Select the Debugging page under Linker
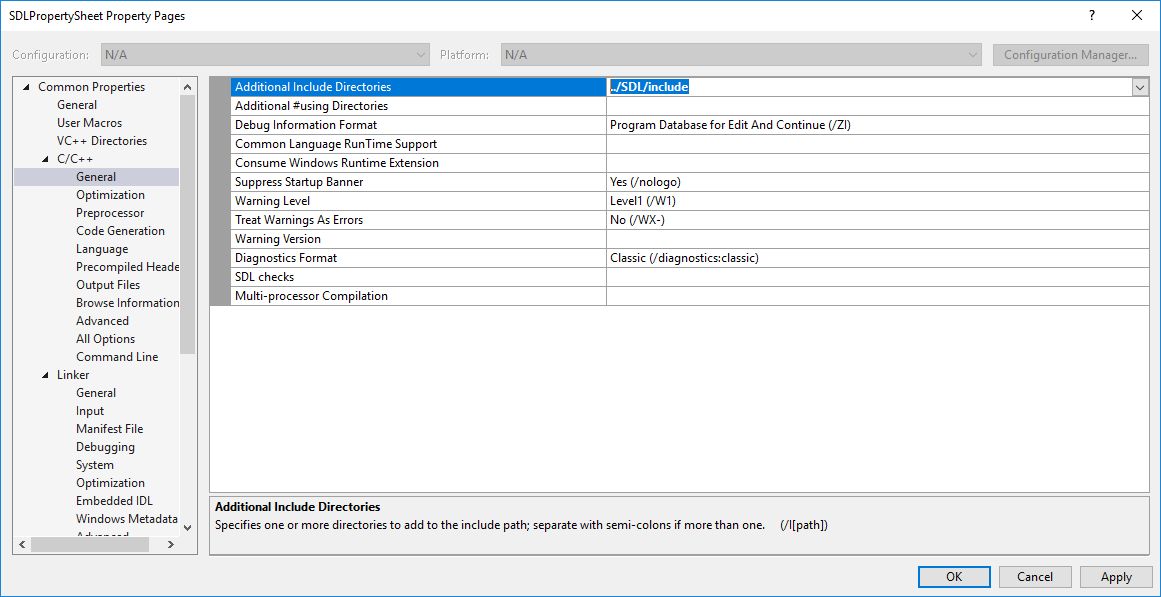This screenshot has width=1161, height=597. (x=104, y=446)
